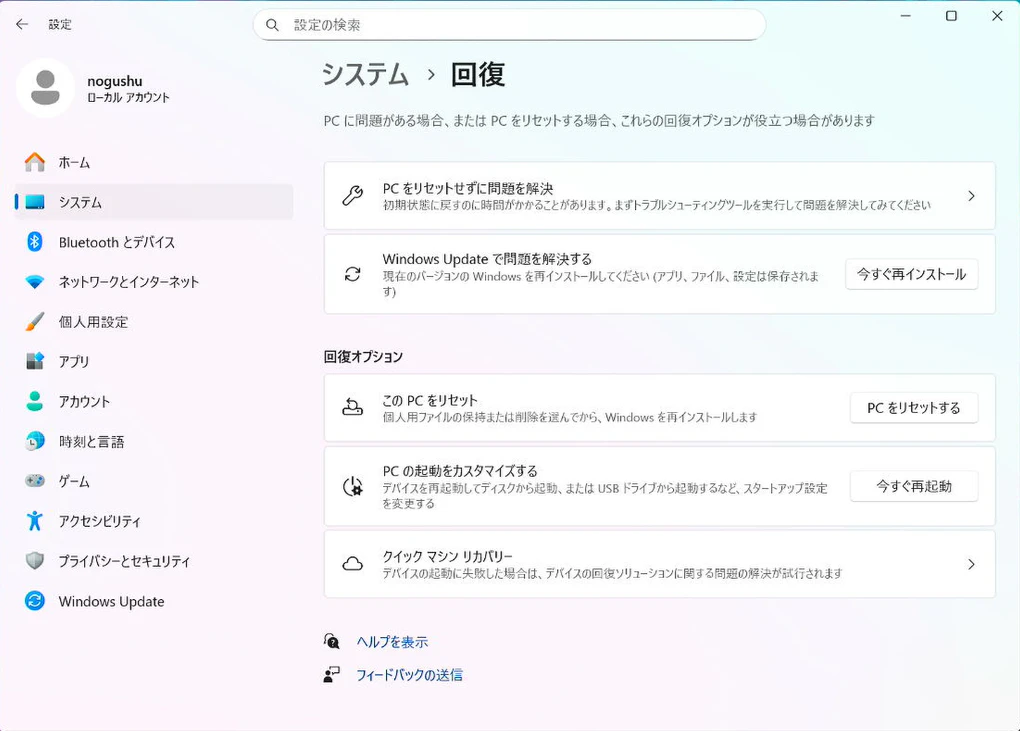Click the 回復 page title
1020x731 pixels.
coord(477,74)
